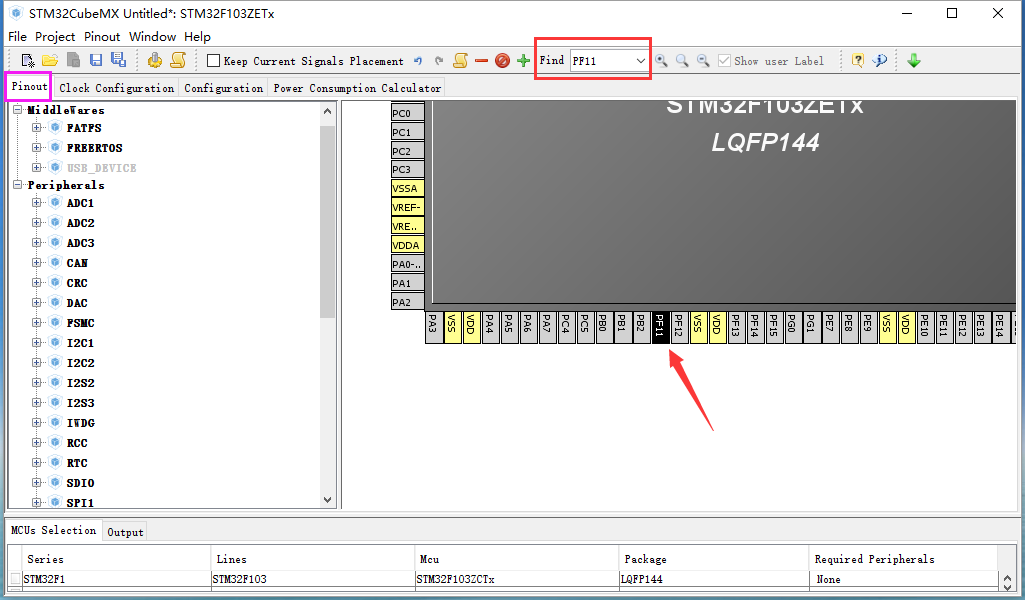Toggle Keep Current Signals Placement checkbox
This screenshot has height=600, width=1025.
tap(213, 61)
